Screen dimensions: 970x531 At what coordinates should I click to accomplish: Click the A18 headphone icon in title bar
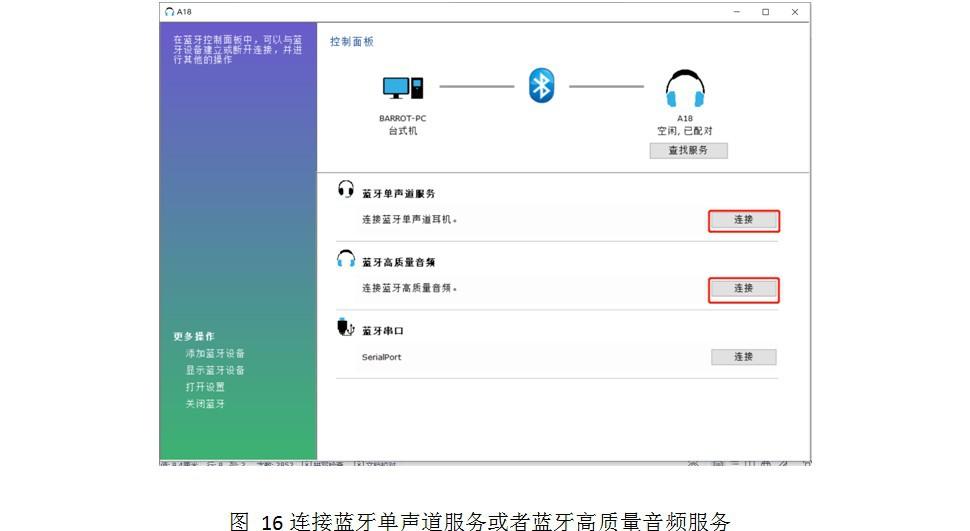point(169,12)
